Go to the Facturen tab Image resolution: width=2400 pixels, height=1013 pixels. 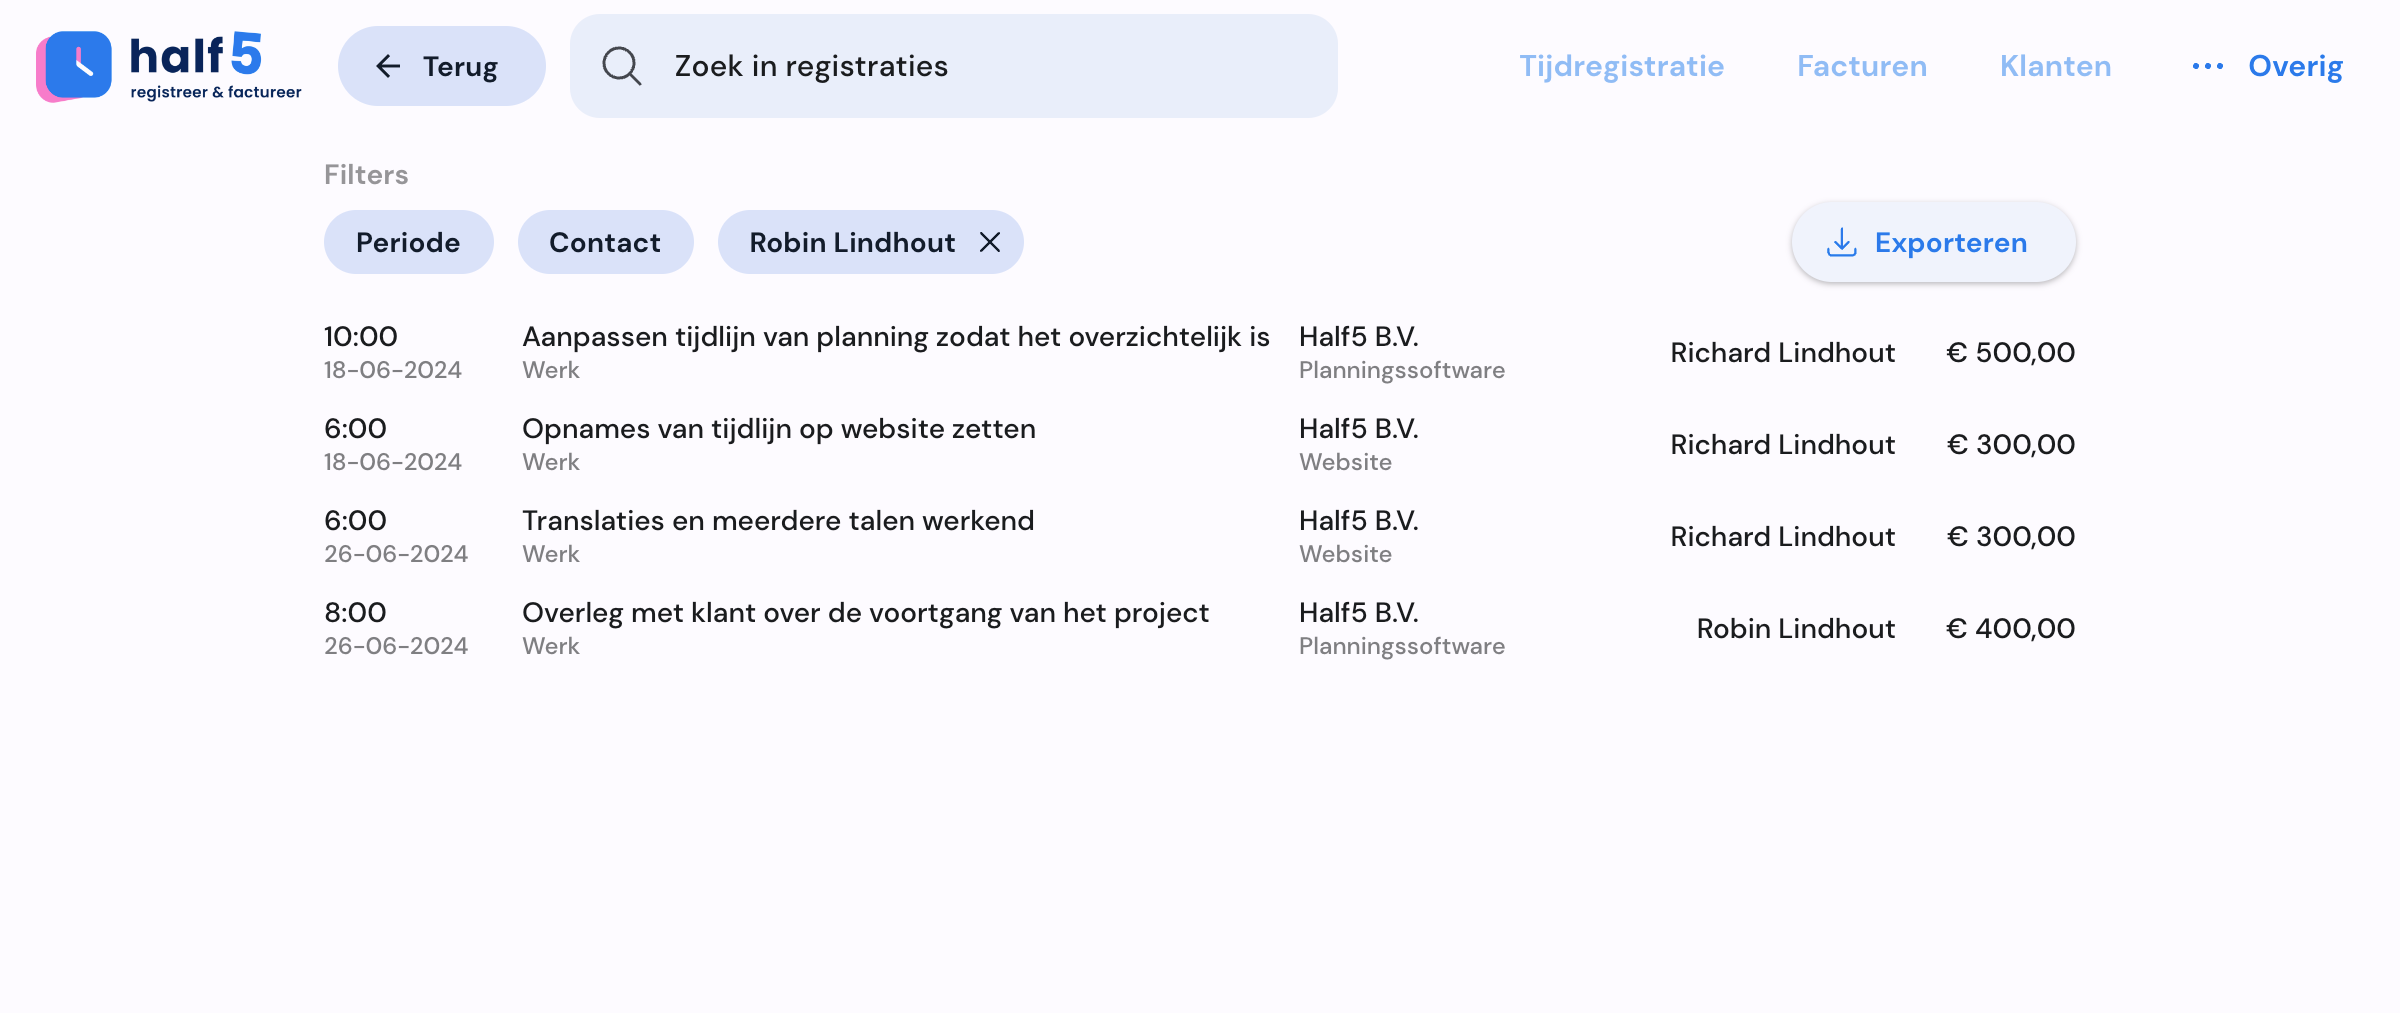(1861, 66)
